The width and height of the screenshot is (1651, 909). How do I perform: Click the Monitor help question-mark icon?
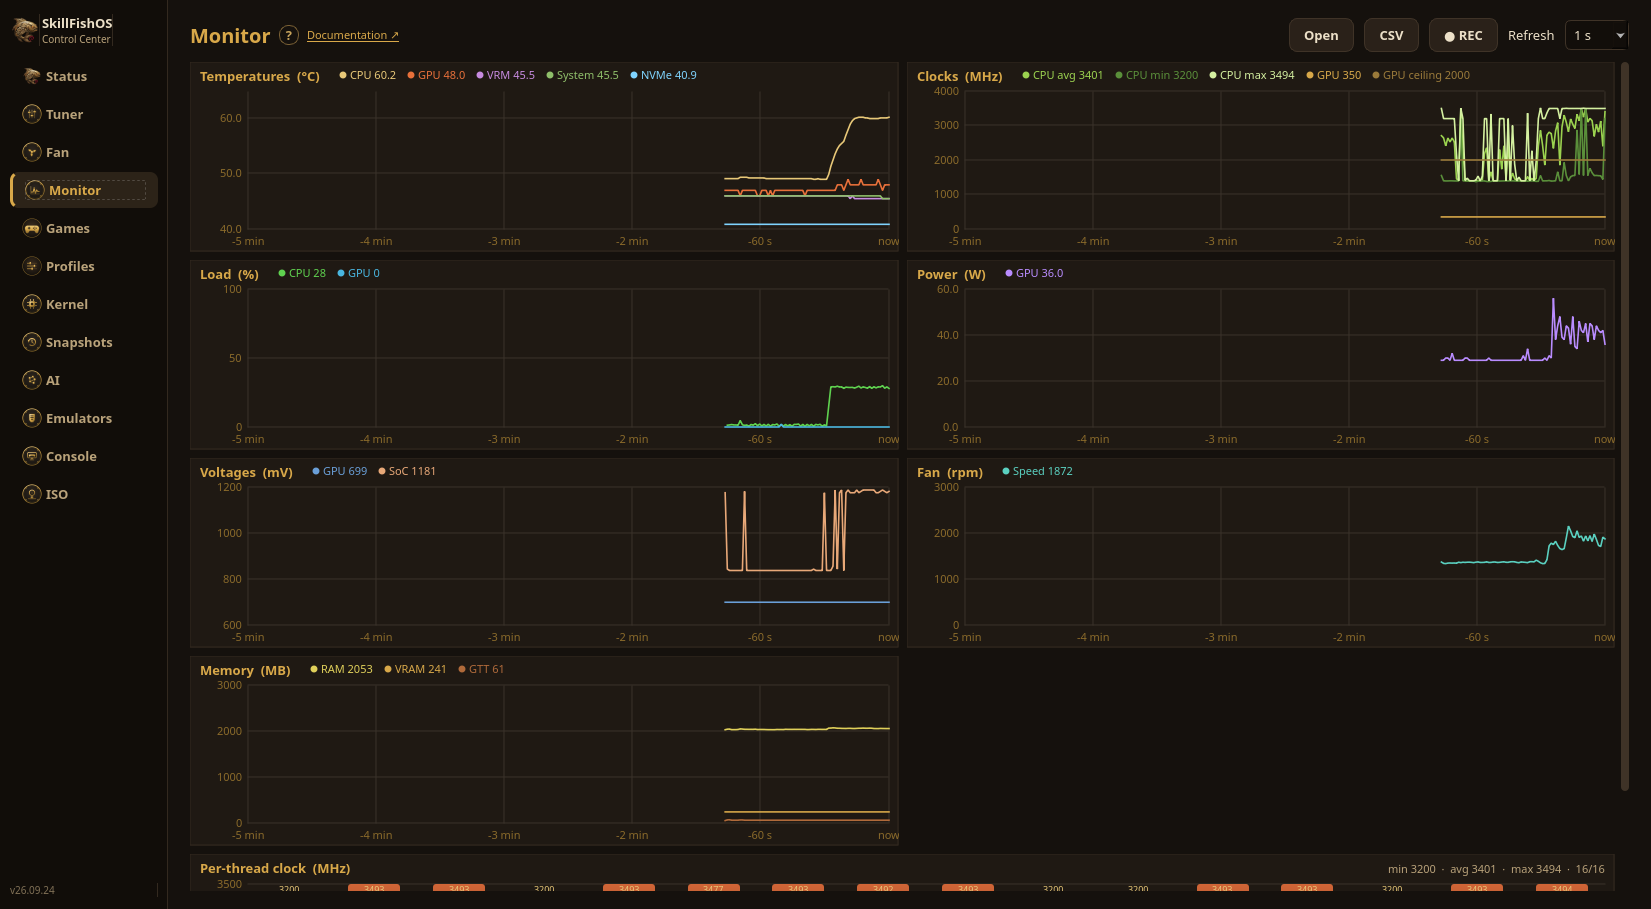click(x=289, y=35)
